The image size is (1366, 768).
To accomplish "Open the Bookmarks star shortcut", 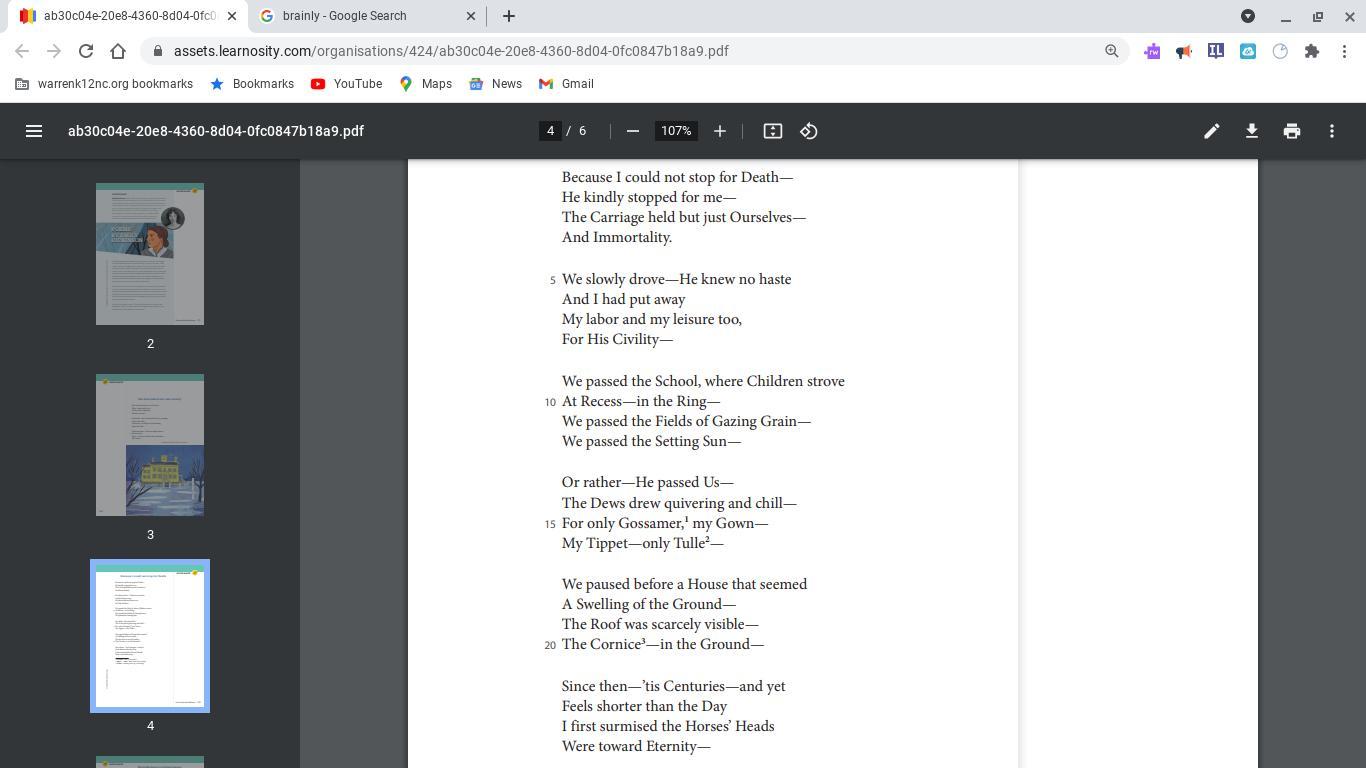I will pos(252,84).
